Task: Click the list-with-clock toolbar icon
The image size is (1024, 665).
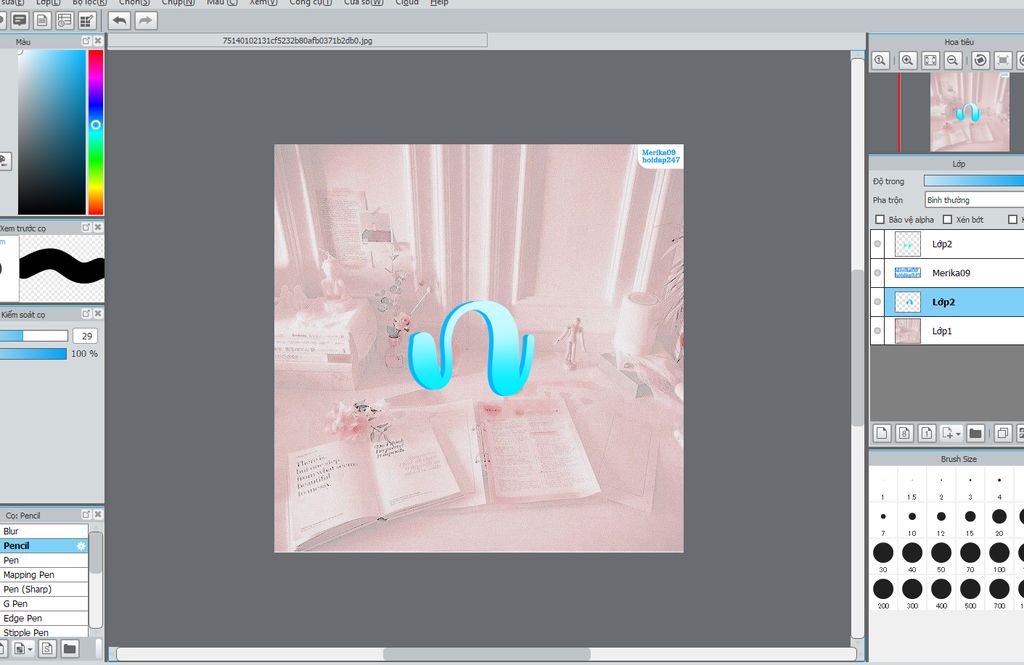Action: coord(64,21)
